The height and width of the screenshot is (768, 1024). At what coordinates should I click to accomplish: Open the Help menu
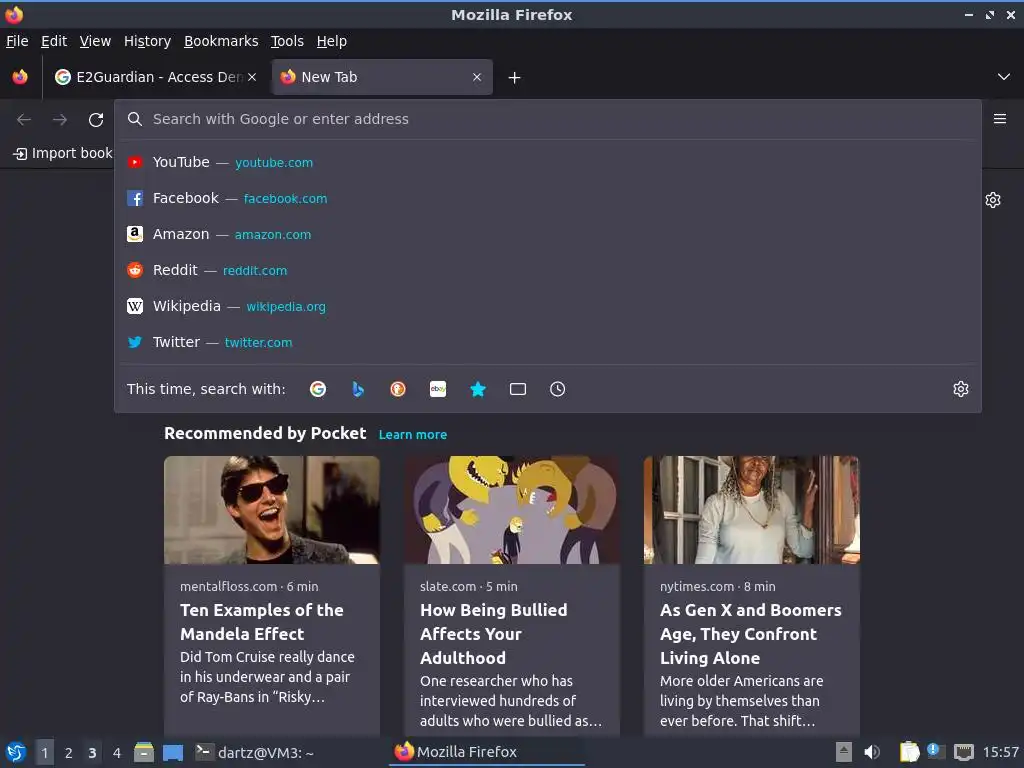click(x=332, y=41)
